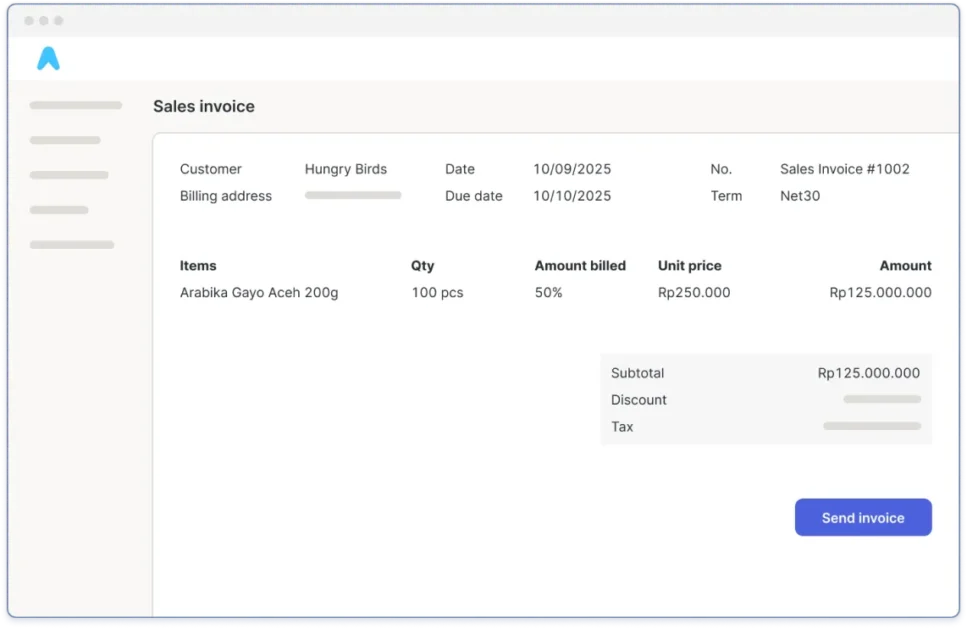Image resolution: width=967 pixels, height=628 pixels.
Task: Click the blue app logo icon
Action: 48,59
